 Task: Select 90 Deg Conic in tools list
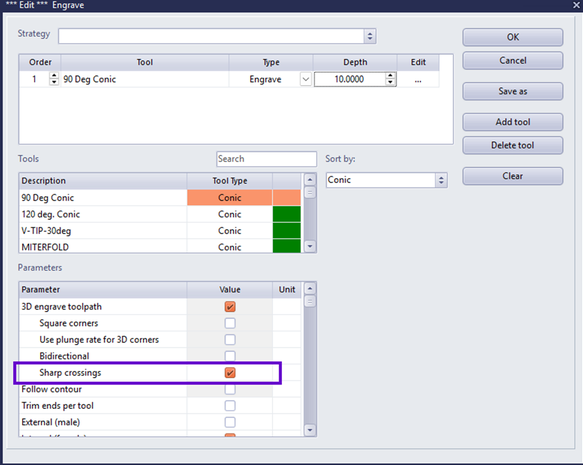coord(160,198)
